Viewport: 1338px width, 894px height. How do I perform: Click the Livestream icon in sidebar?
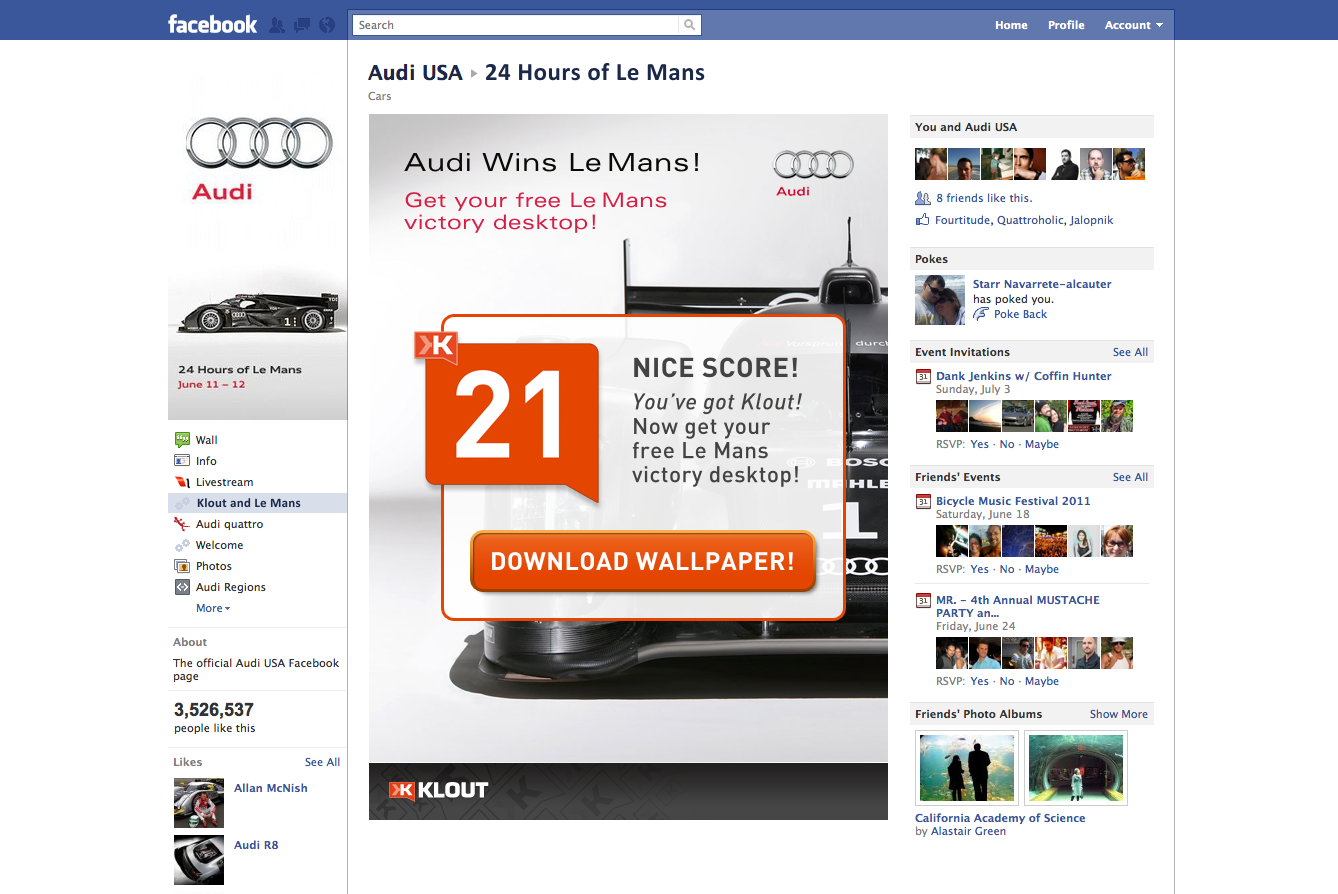click(x=182, y=482)
